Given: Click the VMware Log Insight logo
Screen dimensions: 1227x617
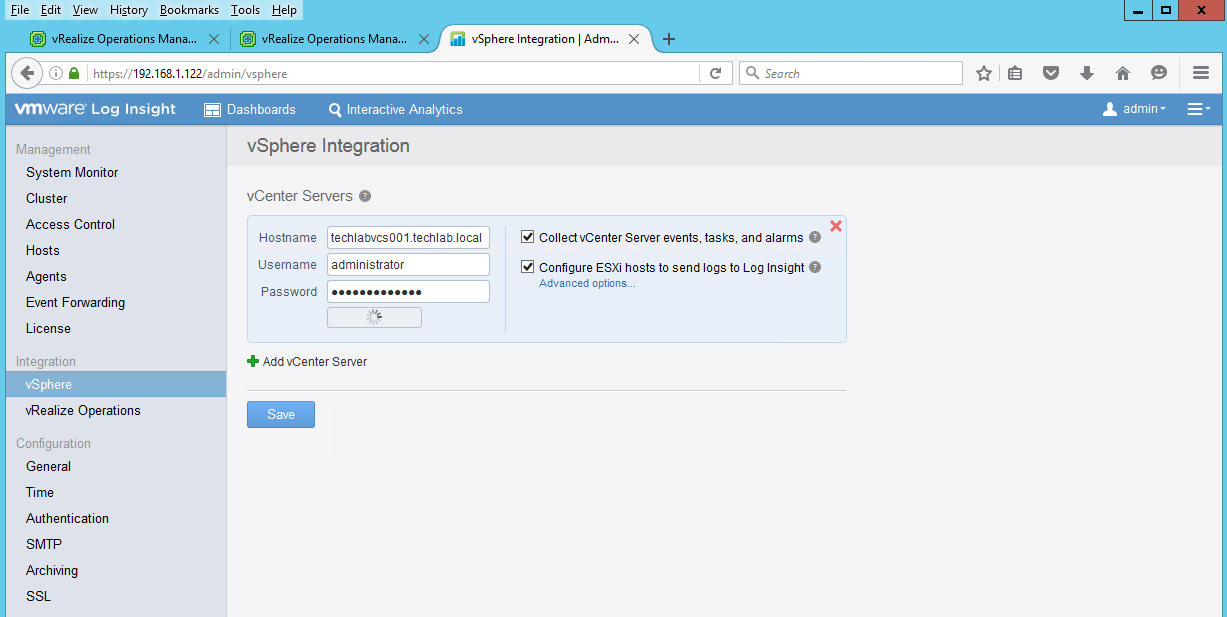Looking at the screenshot, I should (x=95, y=109).
